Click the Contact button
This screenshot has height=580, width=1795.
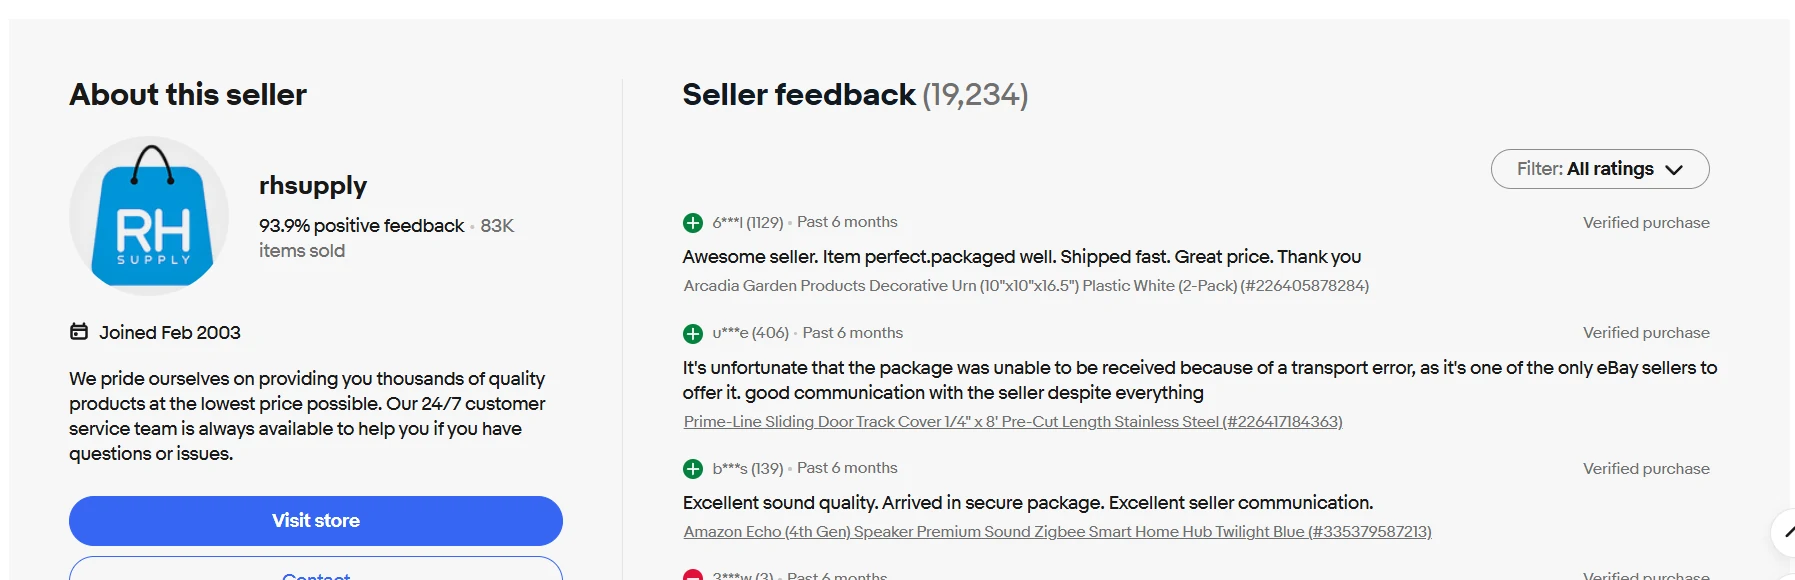click(316, 570)
